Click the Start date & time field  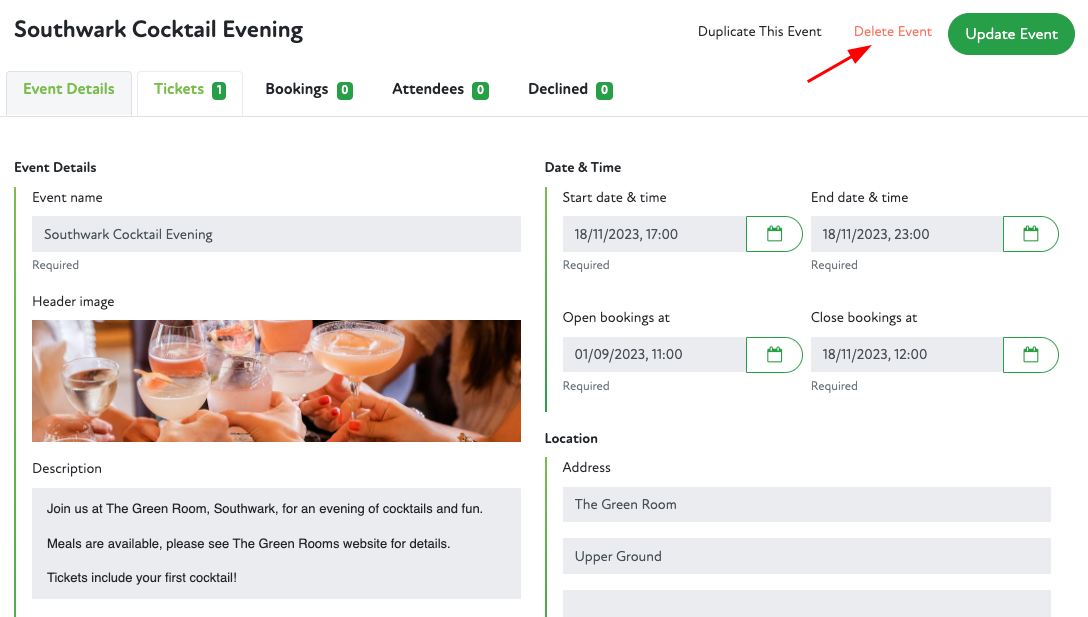coord(654,234)
